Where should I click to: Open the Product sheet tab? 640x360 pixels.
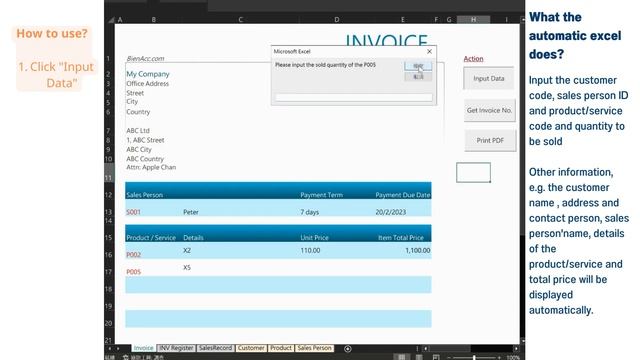[x=281, y=348]
